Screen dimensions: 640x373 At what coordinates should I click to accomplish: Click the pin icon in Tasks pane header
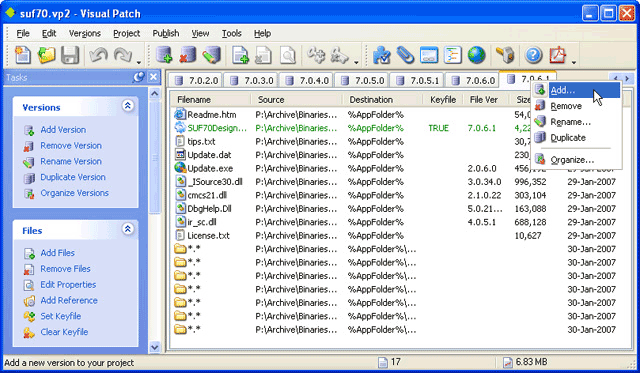(x=139, y=77)
